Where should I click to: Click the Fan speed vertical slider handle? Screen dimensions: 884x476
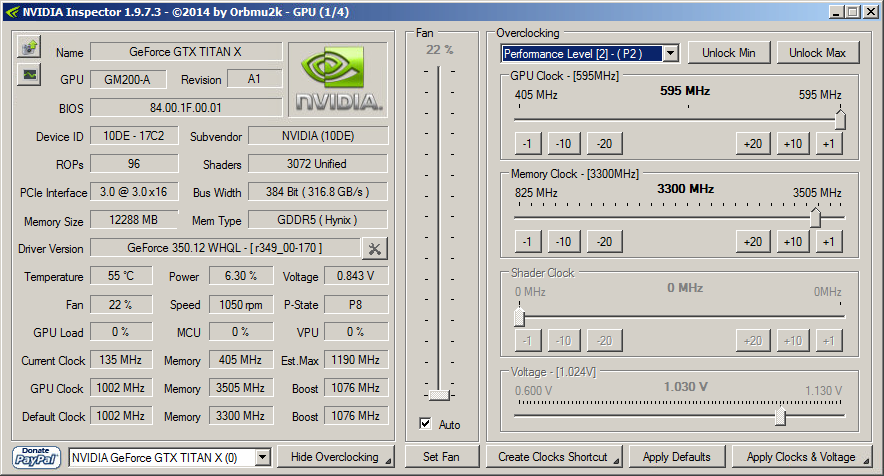pos(439,395)
